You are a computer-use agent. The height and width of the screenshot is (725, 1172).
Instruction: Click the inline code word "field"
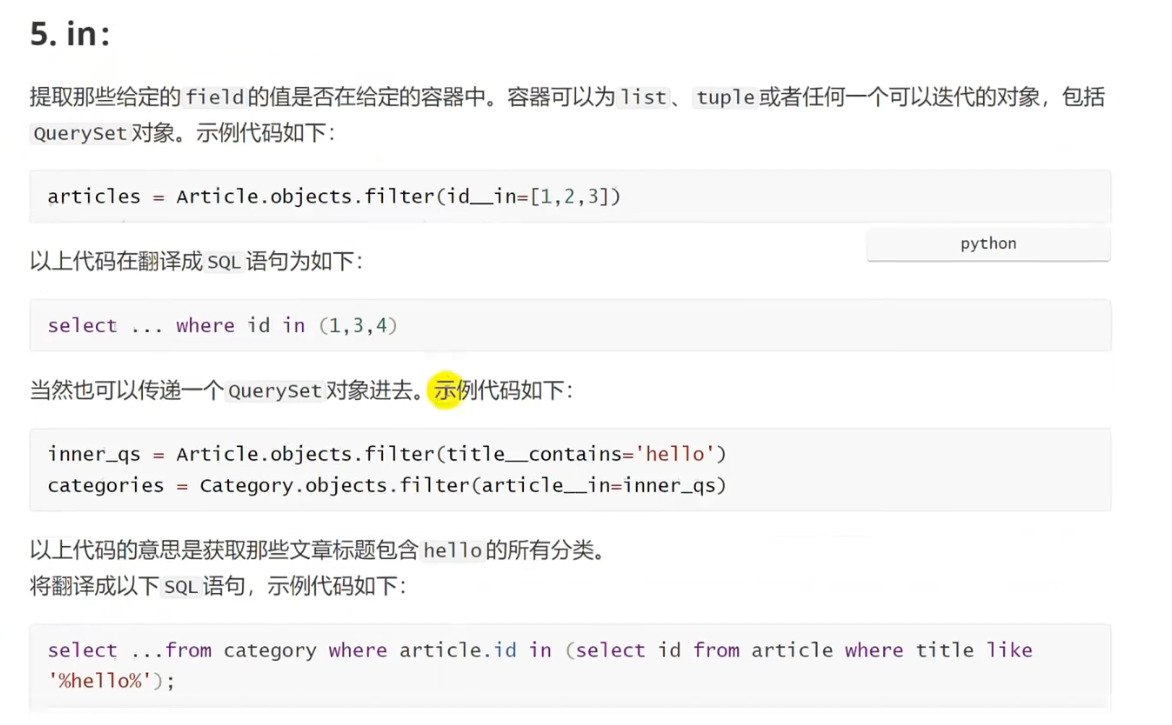pos(215,98)
